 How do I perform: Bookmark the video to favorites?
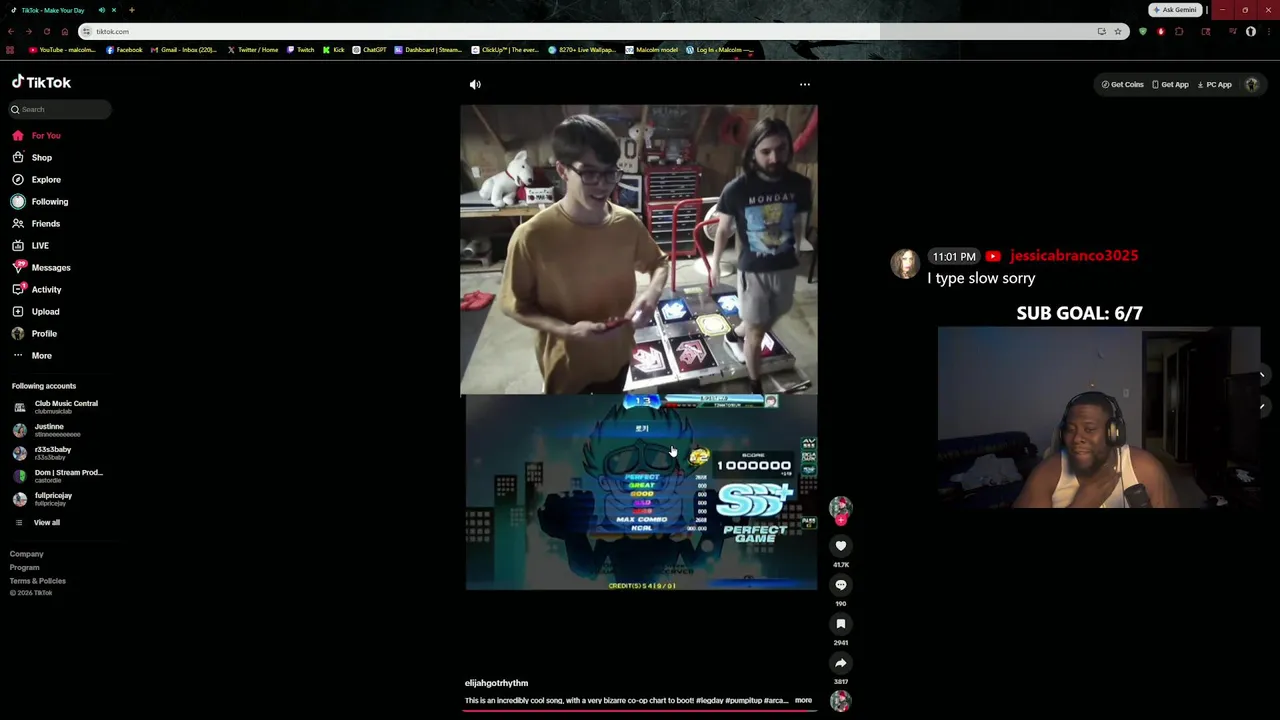coord(841,624)
